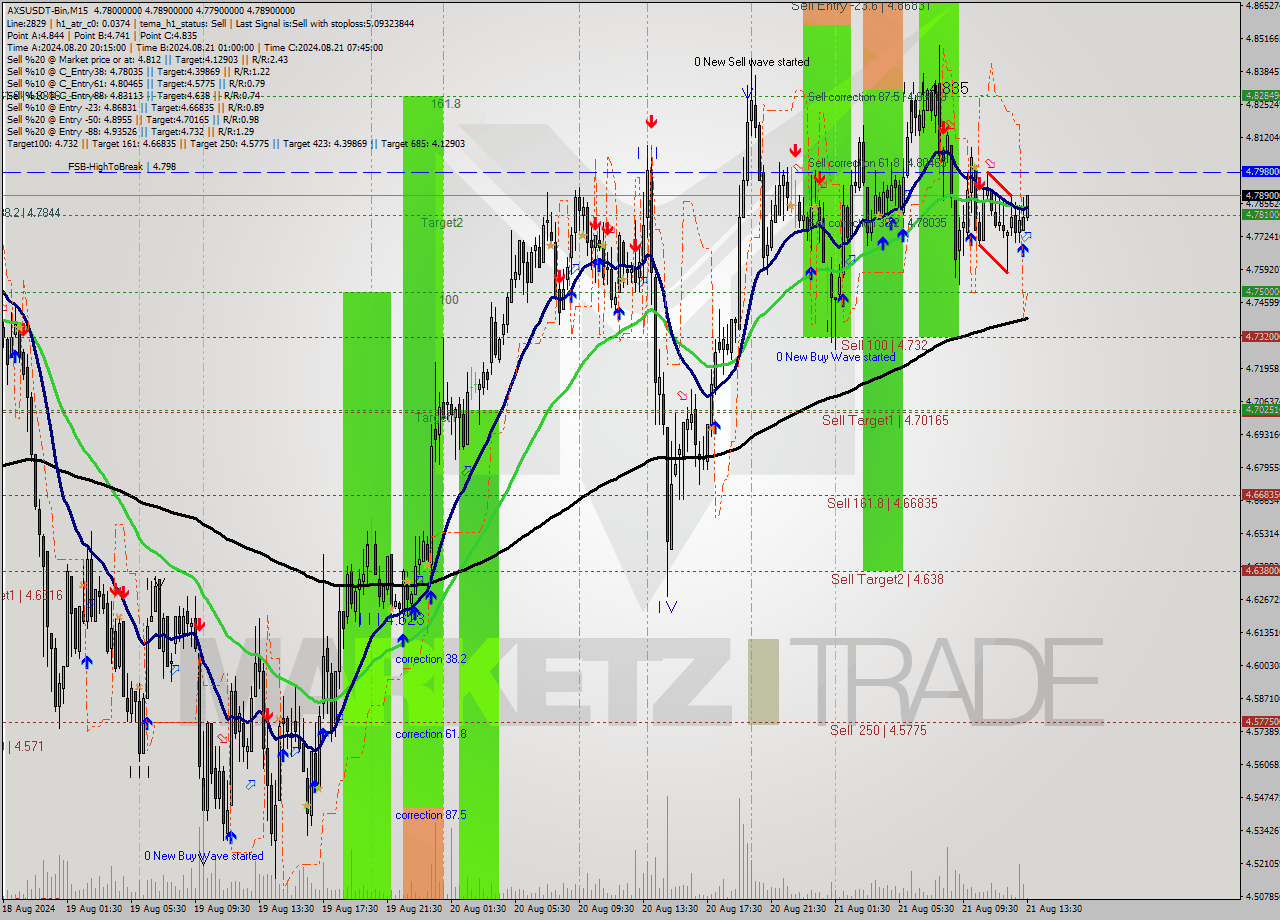
Task: Click the '| 4.571' label
Action: pyautogui.click(x=27, y=746)
